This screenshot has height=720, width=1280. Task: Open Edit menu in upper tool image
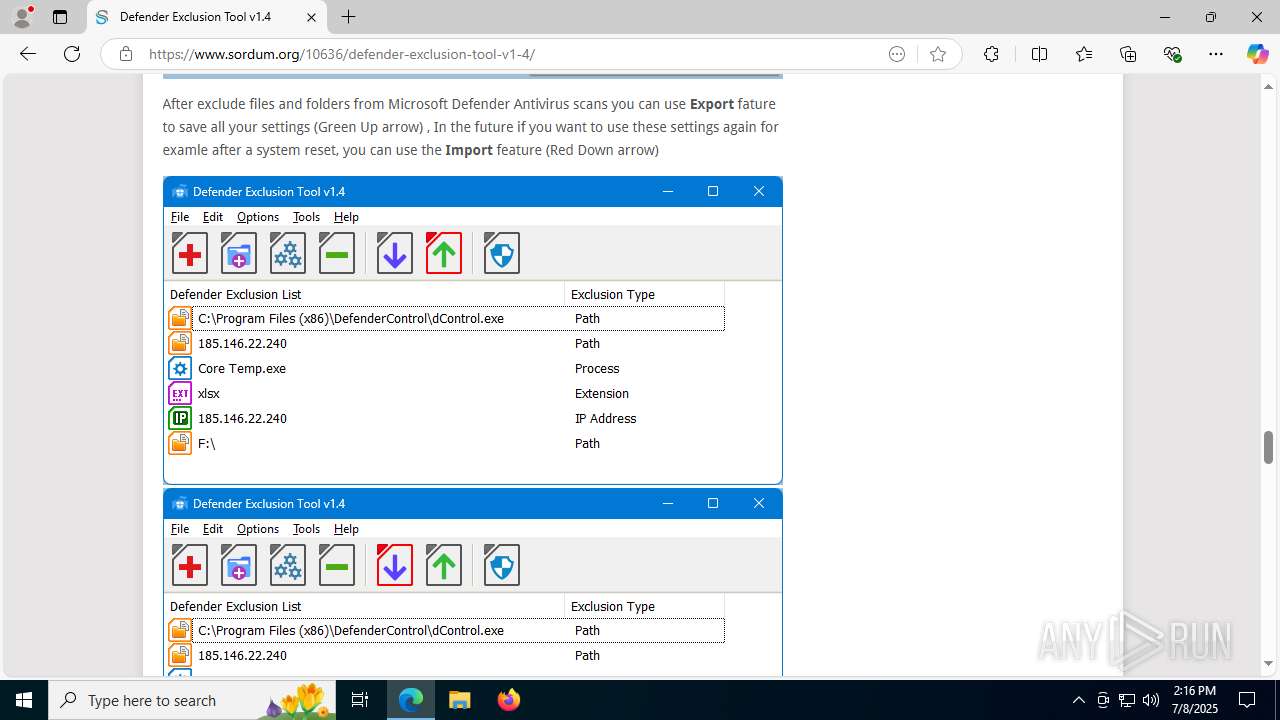pyautogui.click(x=213, y=217)
